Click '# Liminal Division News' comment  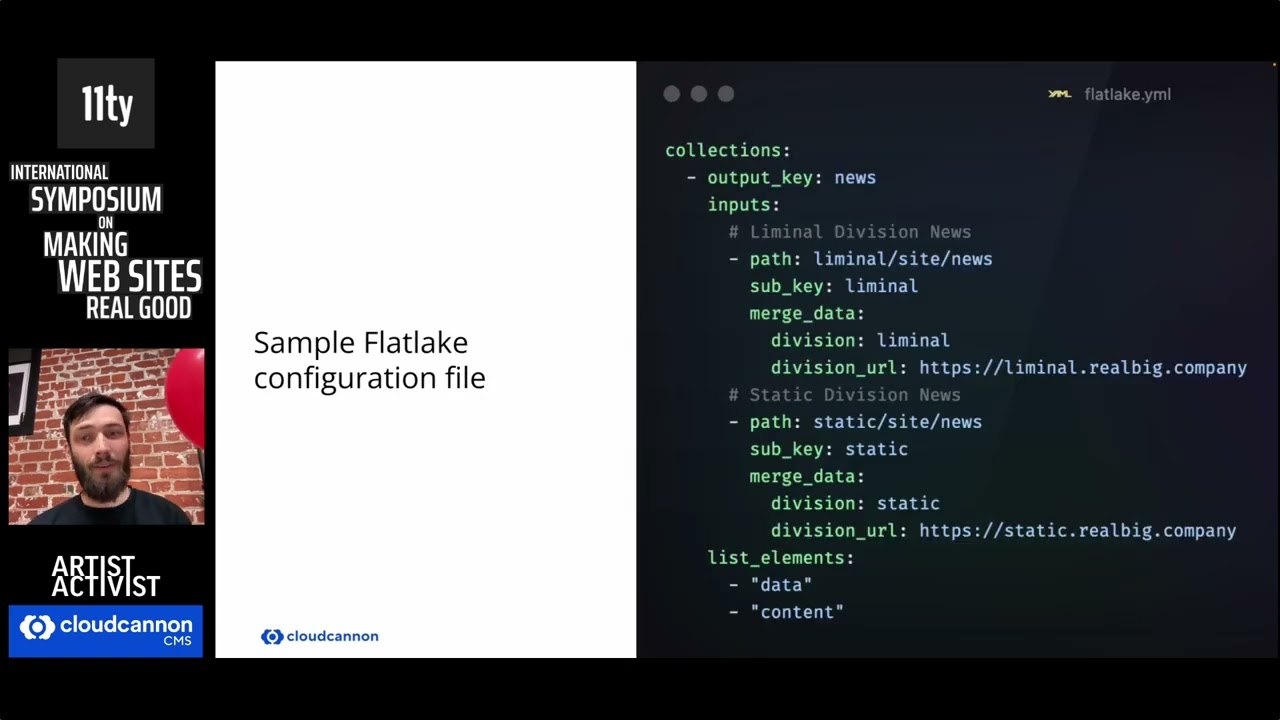[x=850, y=231]
